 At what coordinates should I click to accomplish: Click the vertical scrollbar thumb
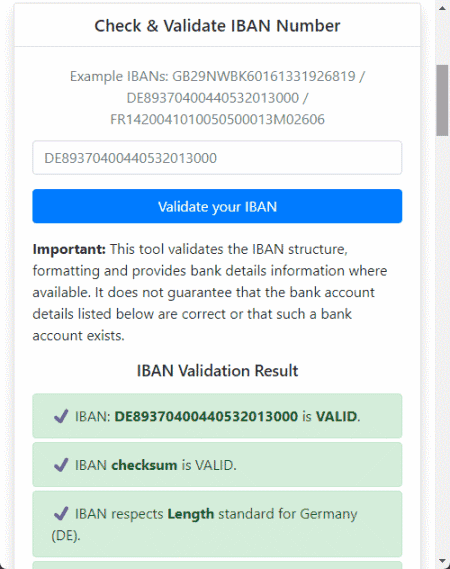pyautogui.click(x=442, y=101)
